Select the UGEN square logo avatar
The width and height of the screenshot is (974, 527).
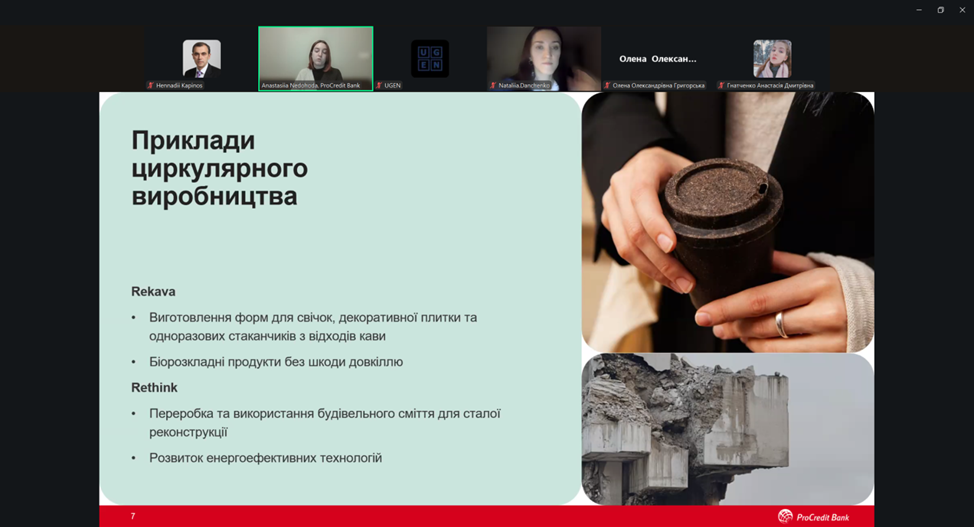click(x=430, y=59)
